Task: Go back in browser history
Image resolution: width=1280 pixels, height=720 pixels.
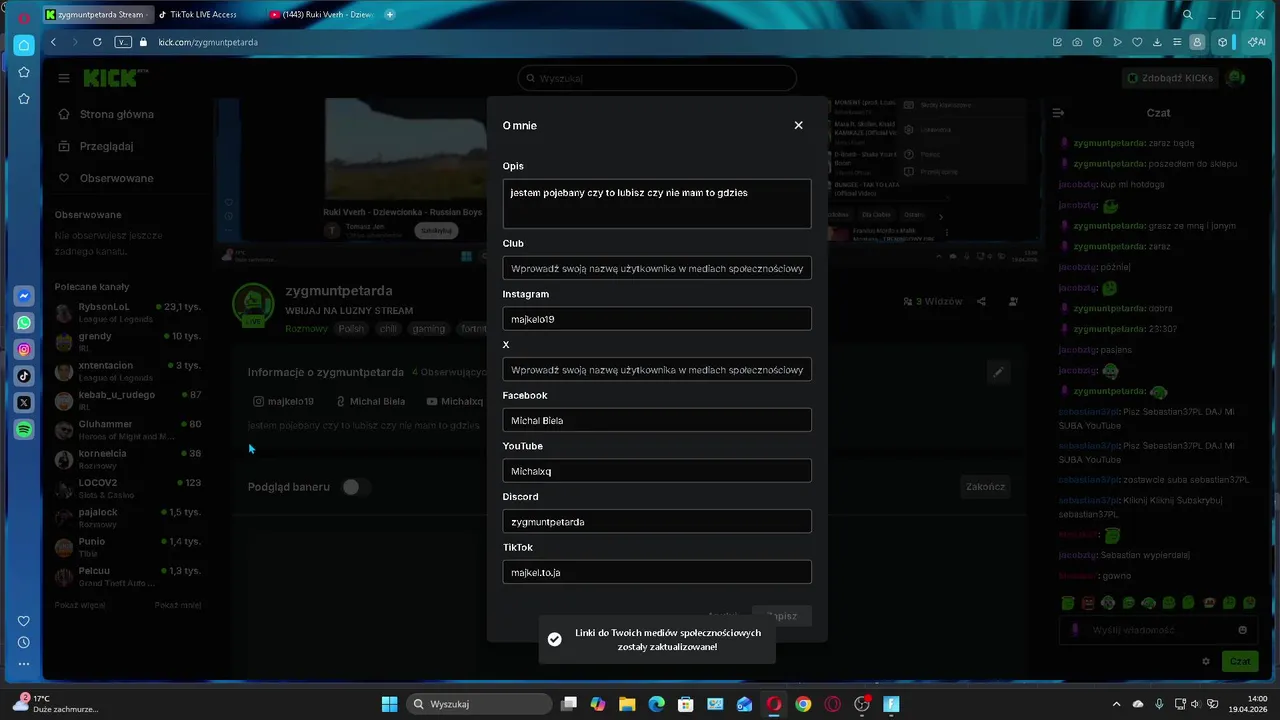Action: pos(53,42)
